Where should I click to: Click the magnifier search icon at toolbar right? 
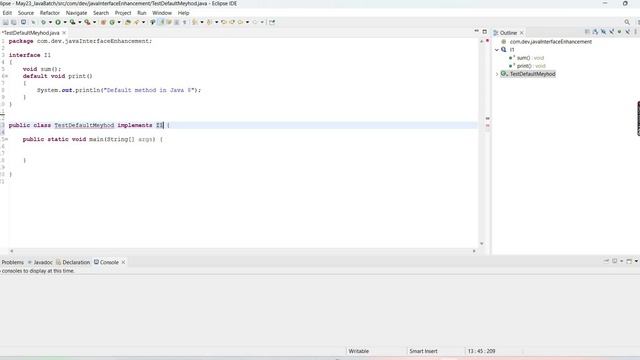click(627, 22)
